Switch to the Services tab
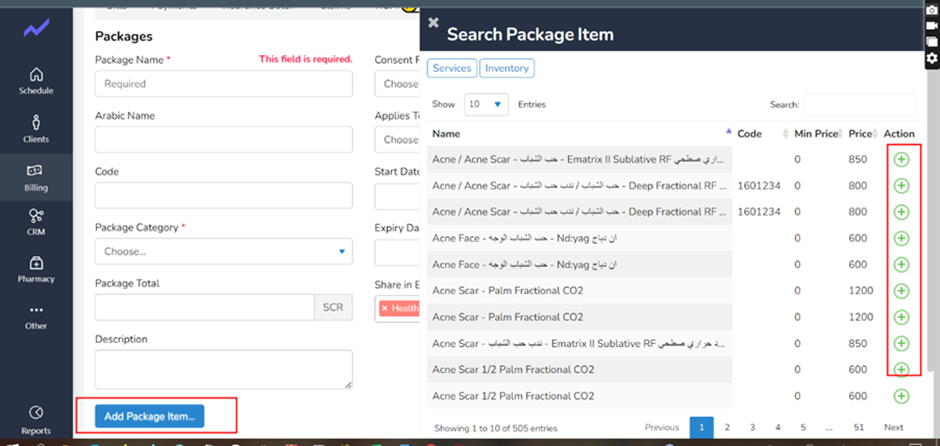The width and height of the screenshot is (940, 446). (x=452, y=68)
